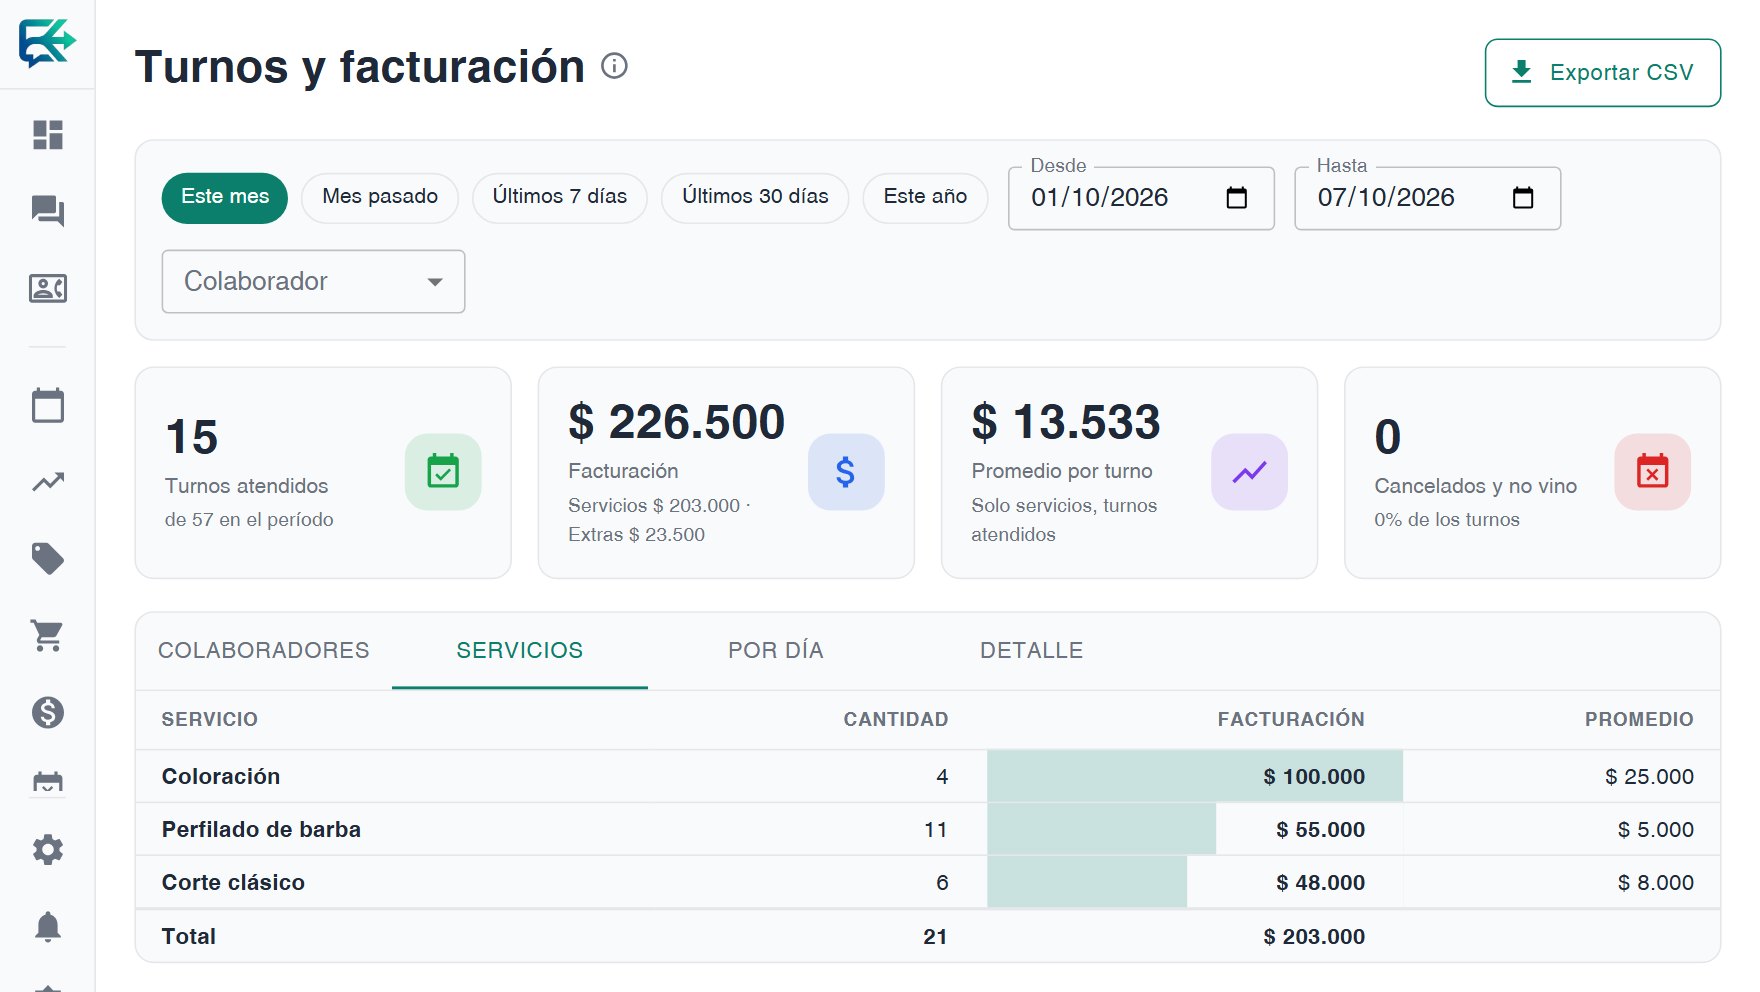Click the FACTURACIÓN column header
Viewport: 1760px width, 992px height.
(x=1291, y=719)
